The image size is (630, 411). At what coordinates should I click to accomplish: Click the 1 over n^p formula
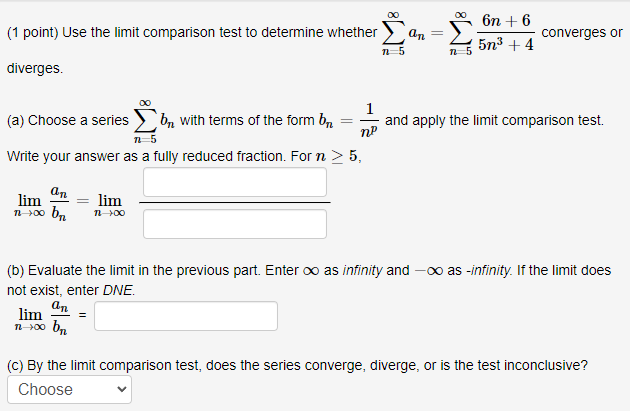point(369,120)
